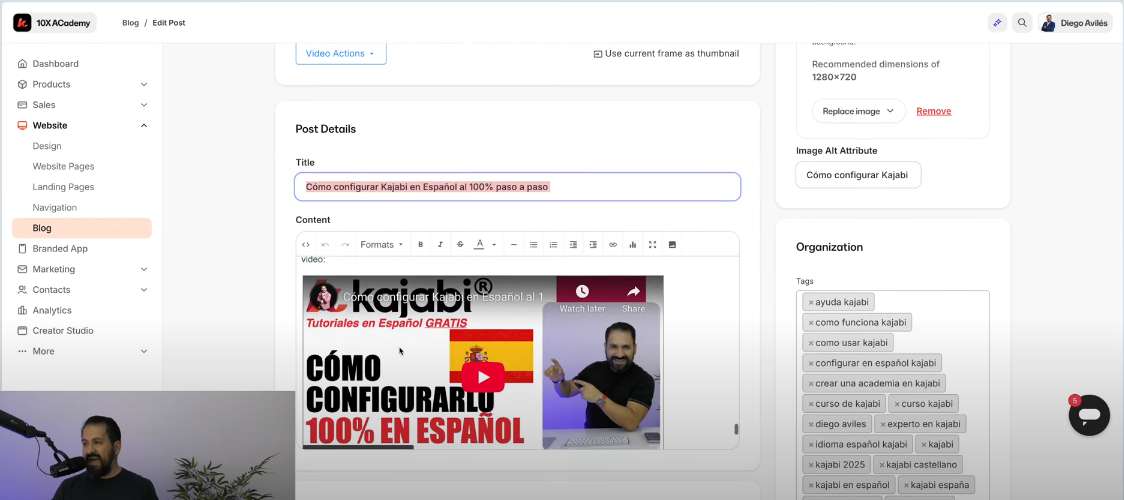Click the redo icon in editor toolbar
This screenshot has width=1124, height=500.
[345, 244]
